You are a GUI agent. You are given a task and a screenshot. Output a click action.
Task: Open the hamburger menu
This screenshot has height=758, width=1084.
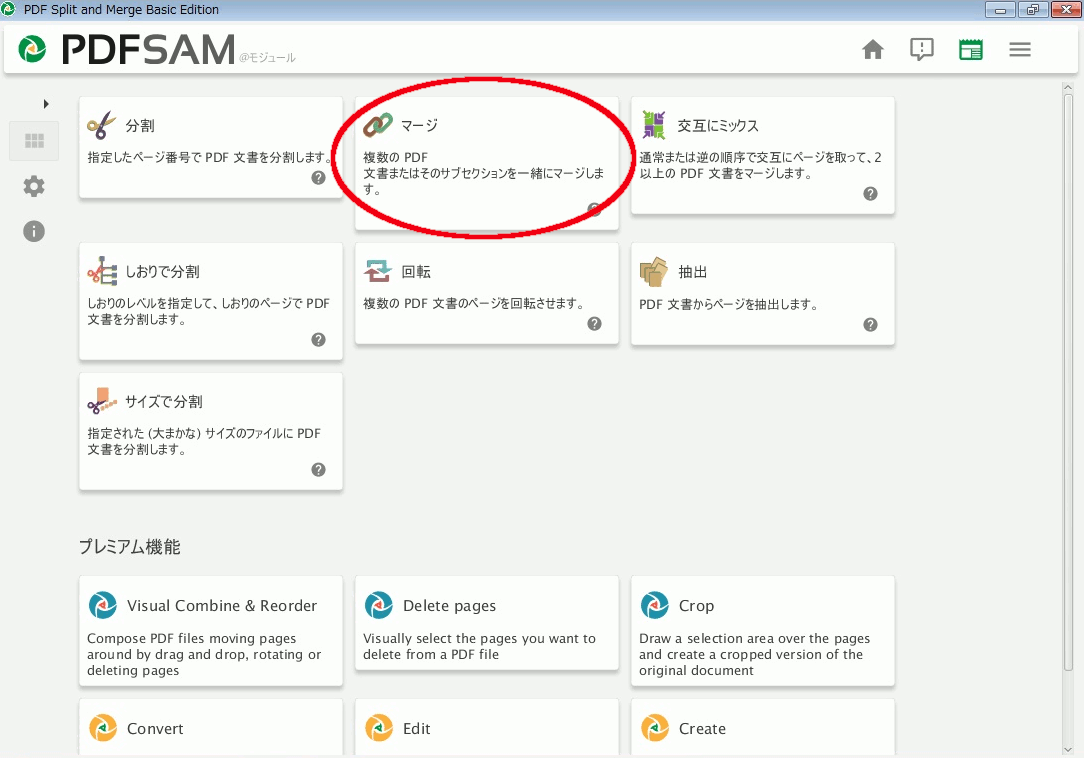(1020, 50)
